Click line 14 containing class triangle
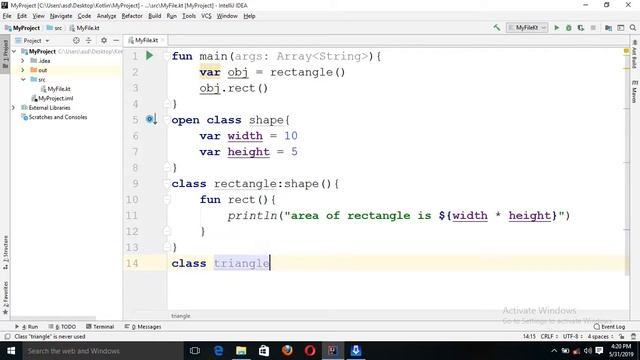The height and width of the screenshot is (360, 640). [396, 263]
